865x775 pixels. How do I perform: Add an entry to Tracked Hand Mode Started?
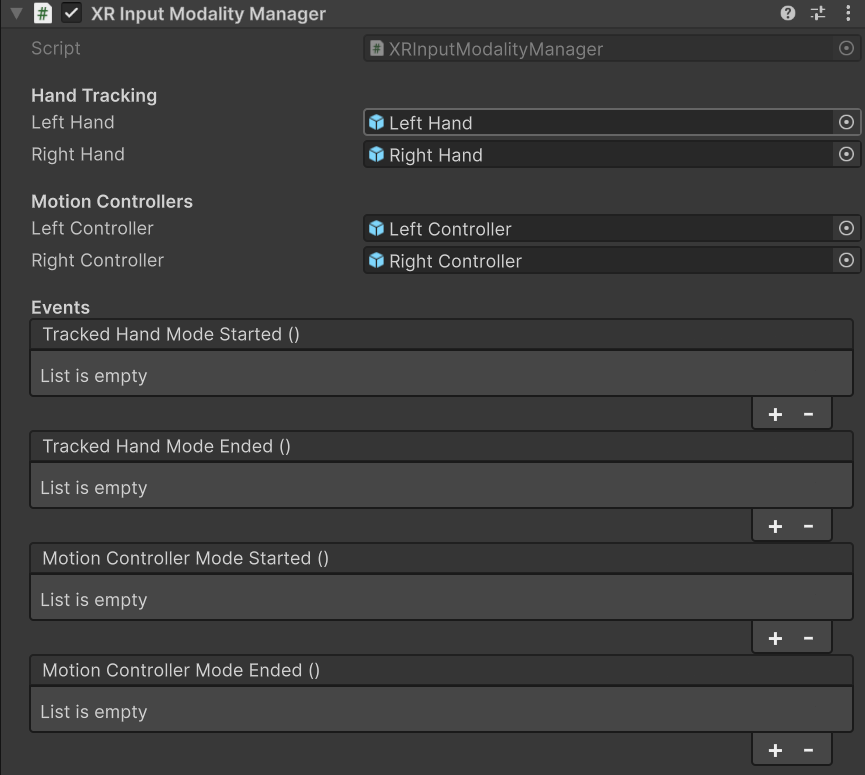tap(774, 413)
